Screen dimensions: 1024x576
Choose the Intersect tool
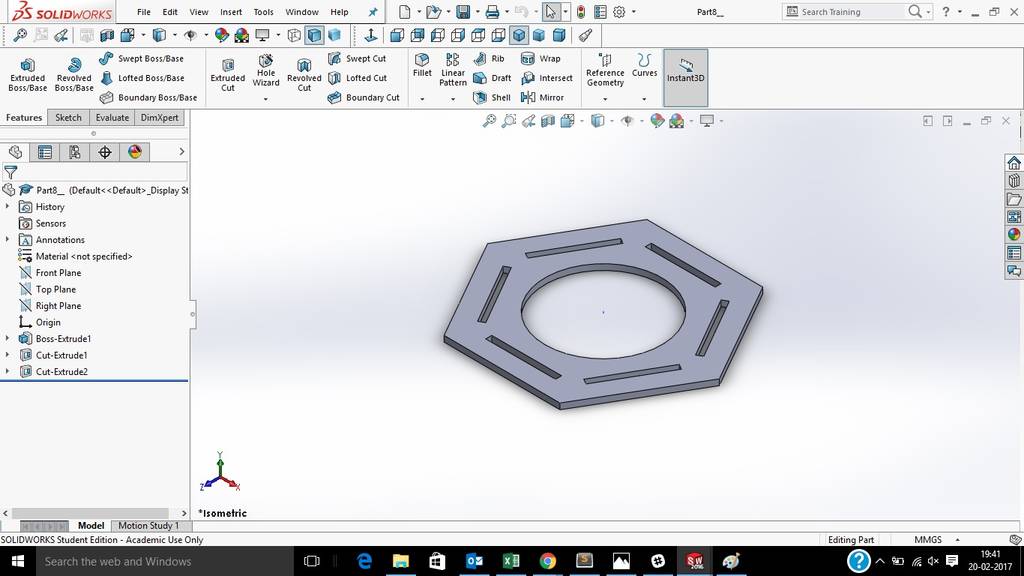click(547, 78)
